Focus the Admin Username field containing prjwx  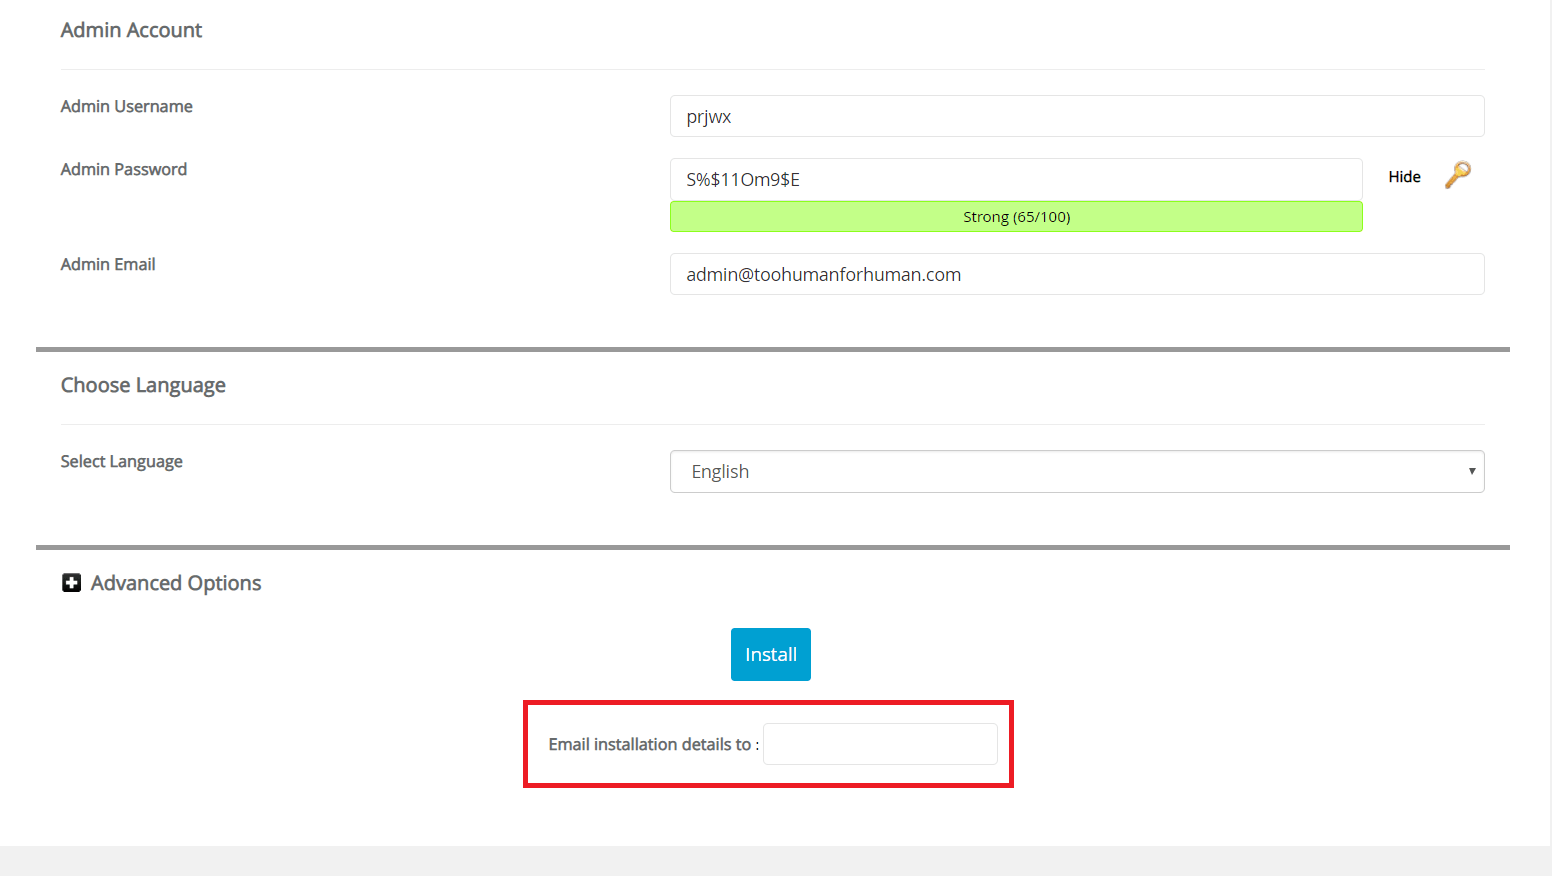(x=1076, y=117)
